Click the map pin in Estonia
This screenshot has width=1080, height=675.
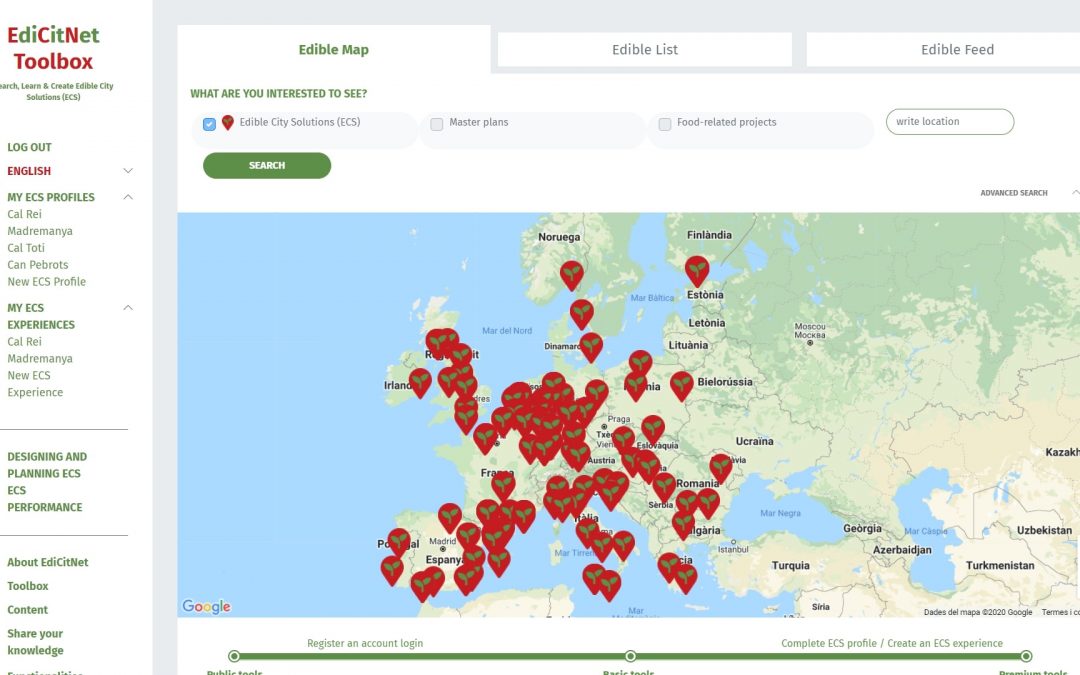tap(697, 268)
